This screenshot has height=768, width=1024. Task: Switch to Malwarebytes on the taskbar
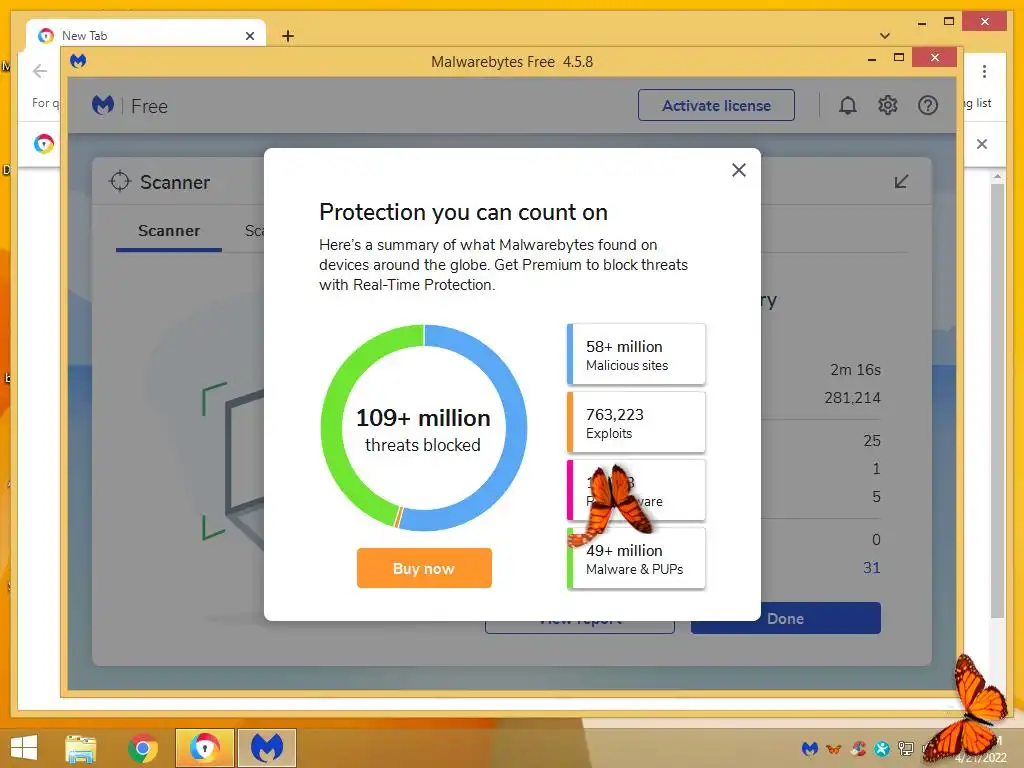tap(266, 748)
